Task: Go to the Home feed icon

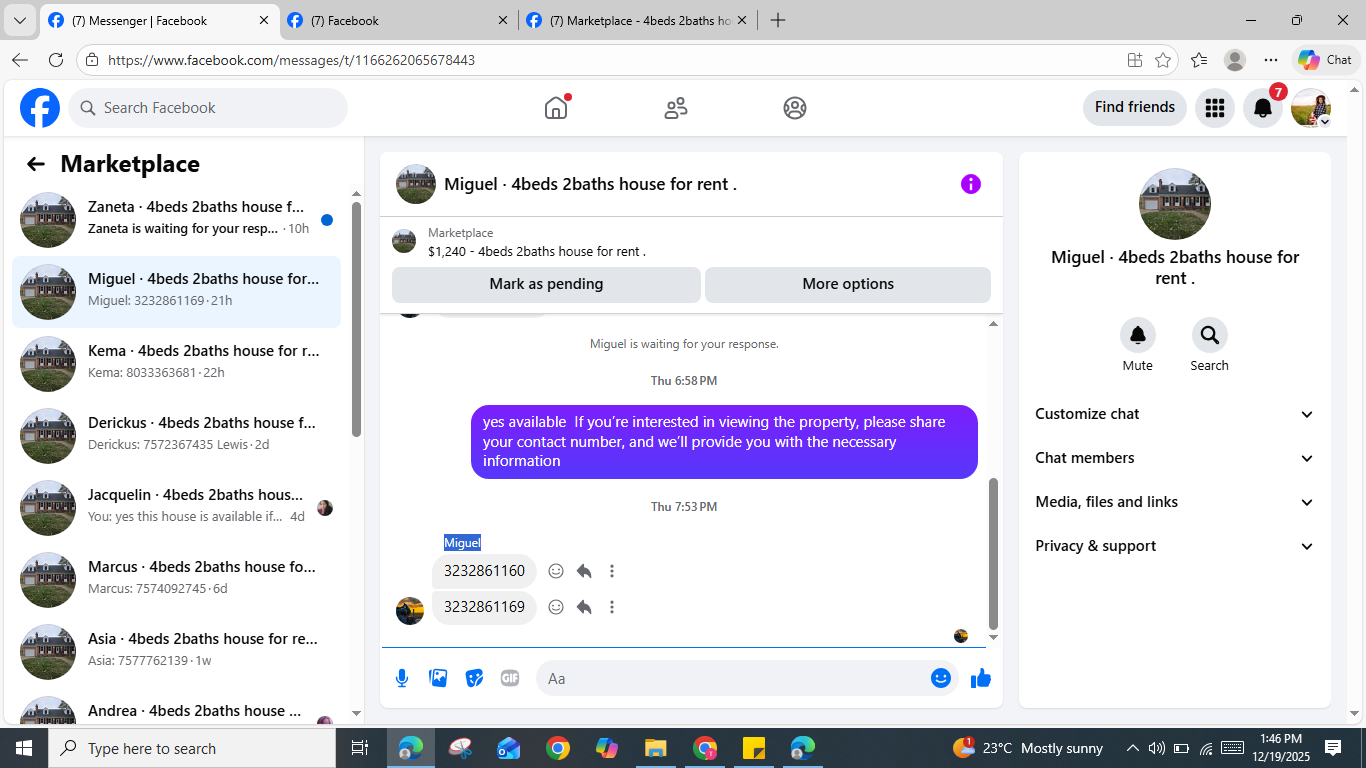Action: point(556,108)
